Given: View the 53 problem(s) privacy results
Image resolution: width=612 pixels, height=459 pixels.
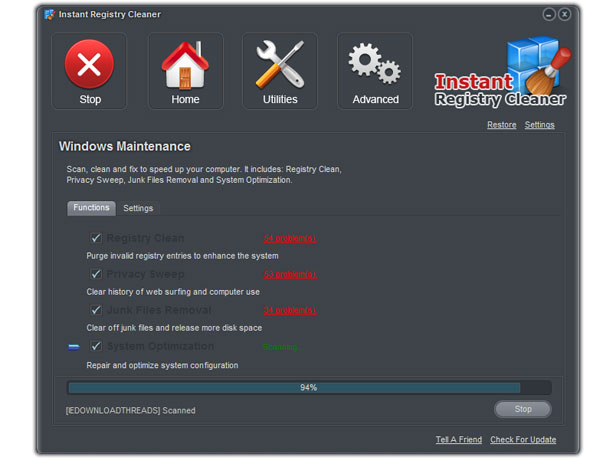Looking at the screenshot, I should [x=290, y=274].
